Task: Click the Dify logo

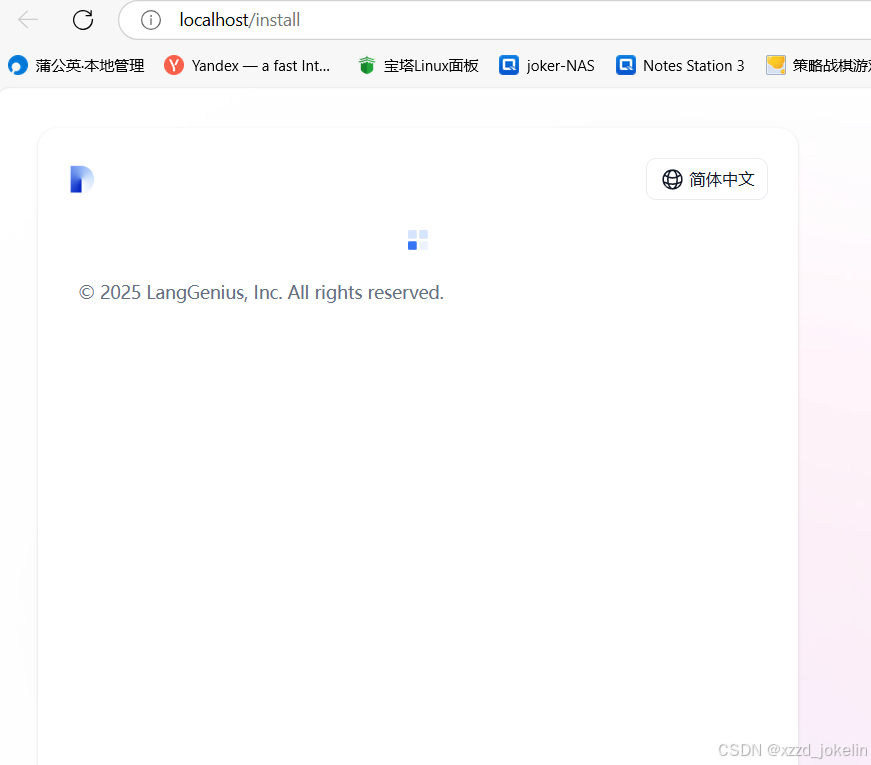Action: point(81,179)
